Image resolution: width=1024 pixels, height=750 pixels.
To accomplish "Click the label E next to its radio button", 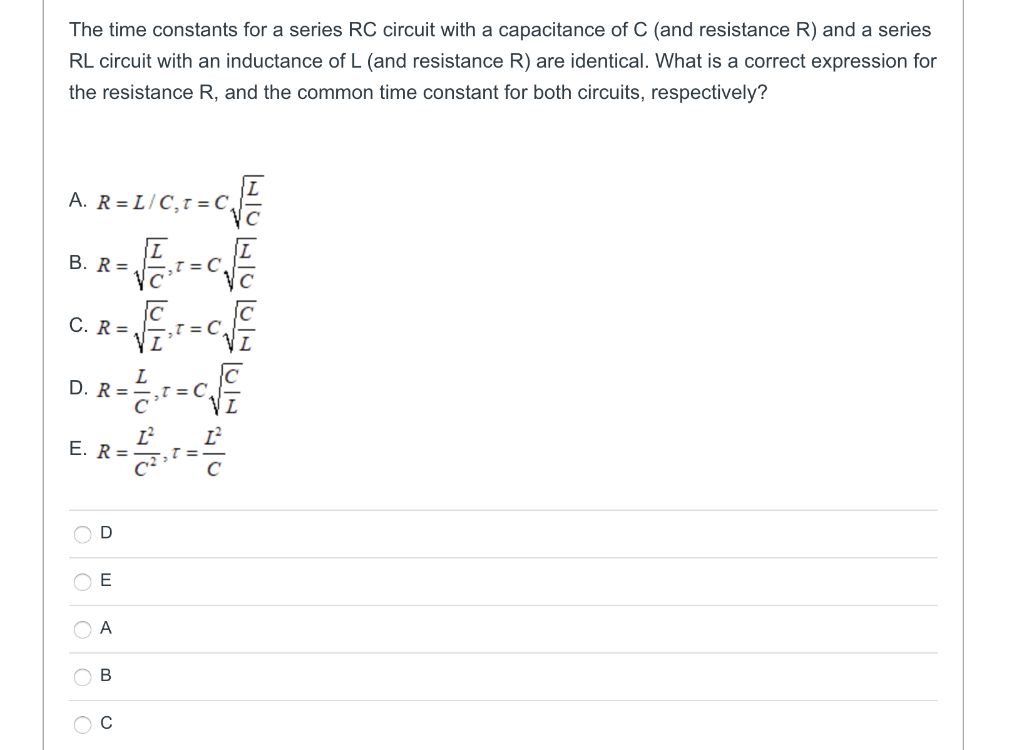I will click(105, 581).
